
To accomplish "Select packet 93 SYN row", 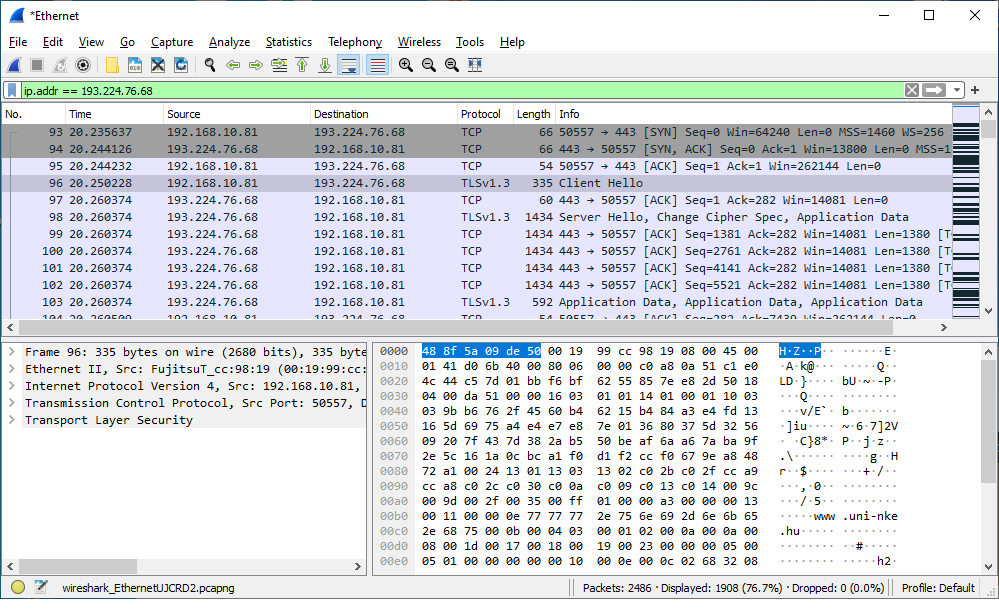I will coord(477,132).
